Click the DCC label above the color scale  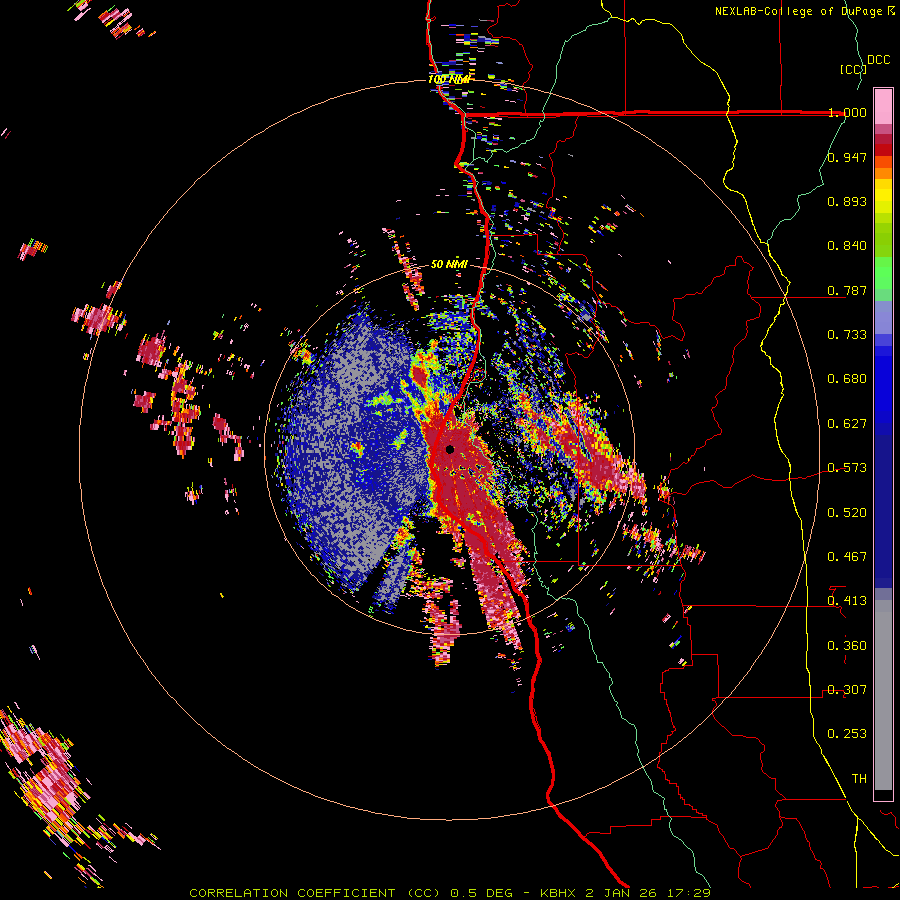pyautogui.click(x=878, y=60)
